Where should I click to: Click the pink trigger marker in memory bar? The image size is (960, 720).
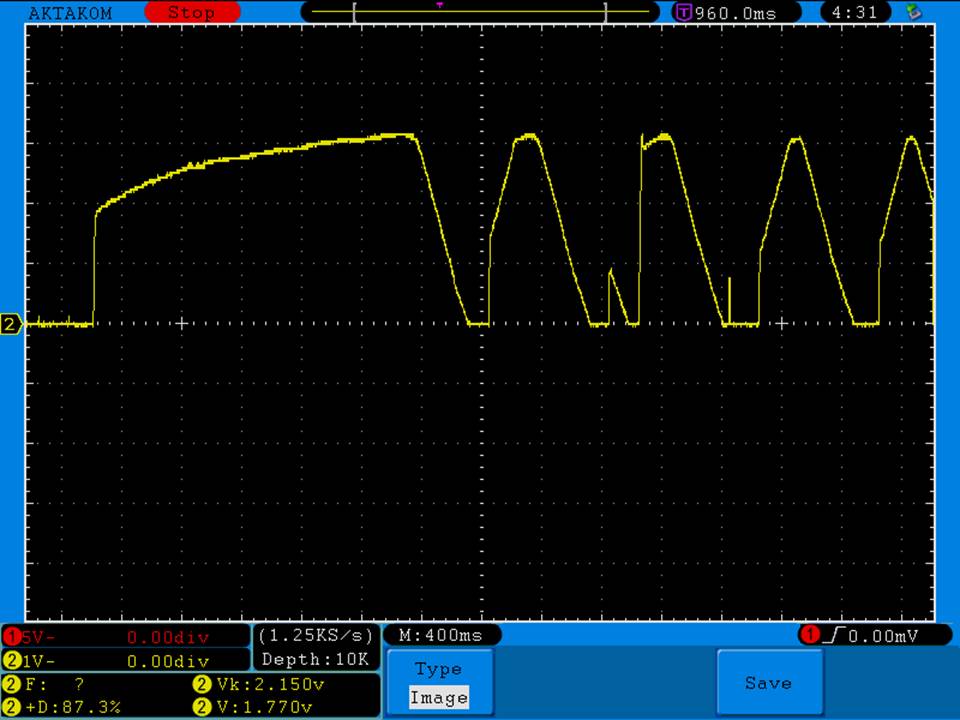point(440,5)
